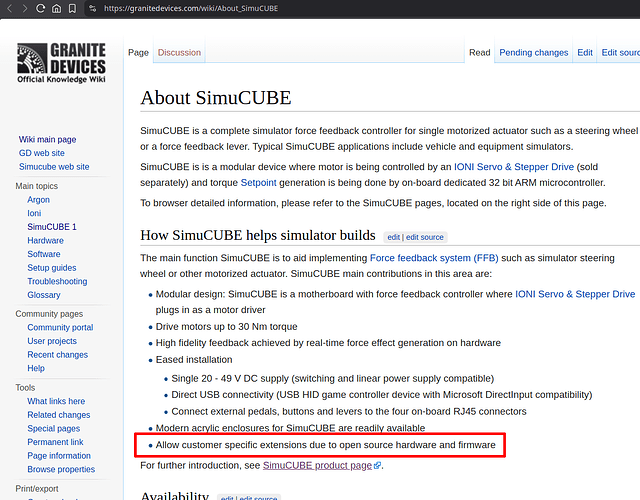640x500 pixels.
Task: Open Page information link
Action: [x=59, y=456]
